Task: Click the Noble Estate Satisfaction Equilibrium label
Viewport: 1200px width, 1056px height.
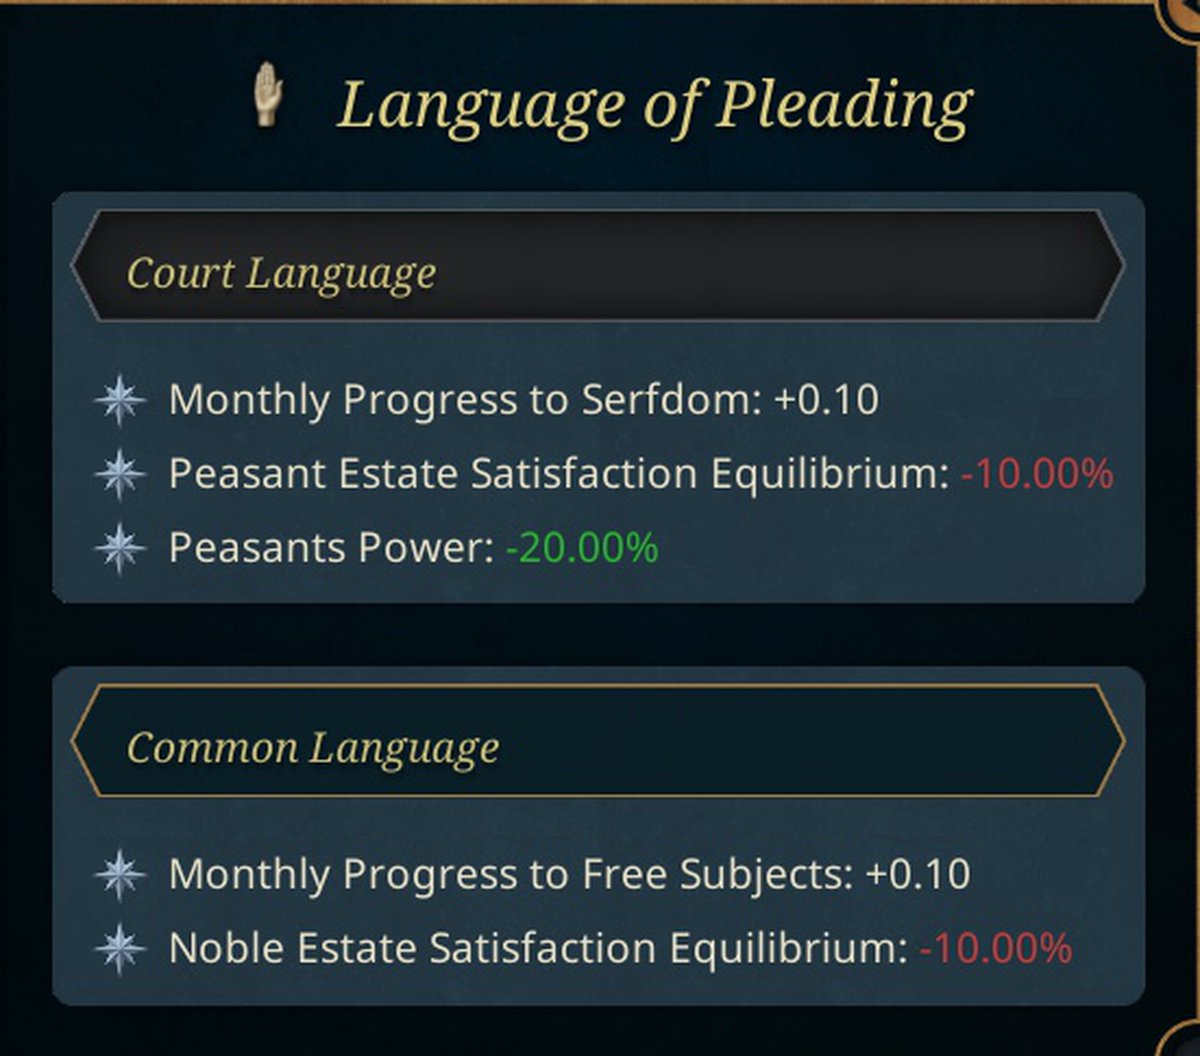Action: [x=537, y=949]
